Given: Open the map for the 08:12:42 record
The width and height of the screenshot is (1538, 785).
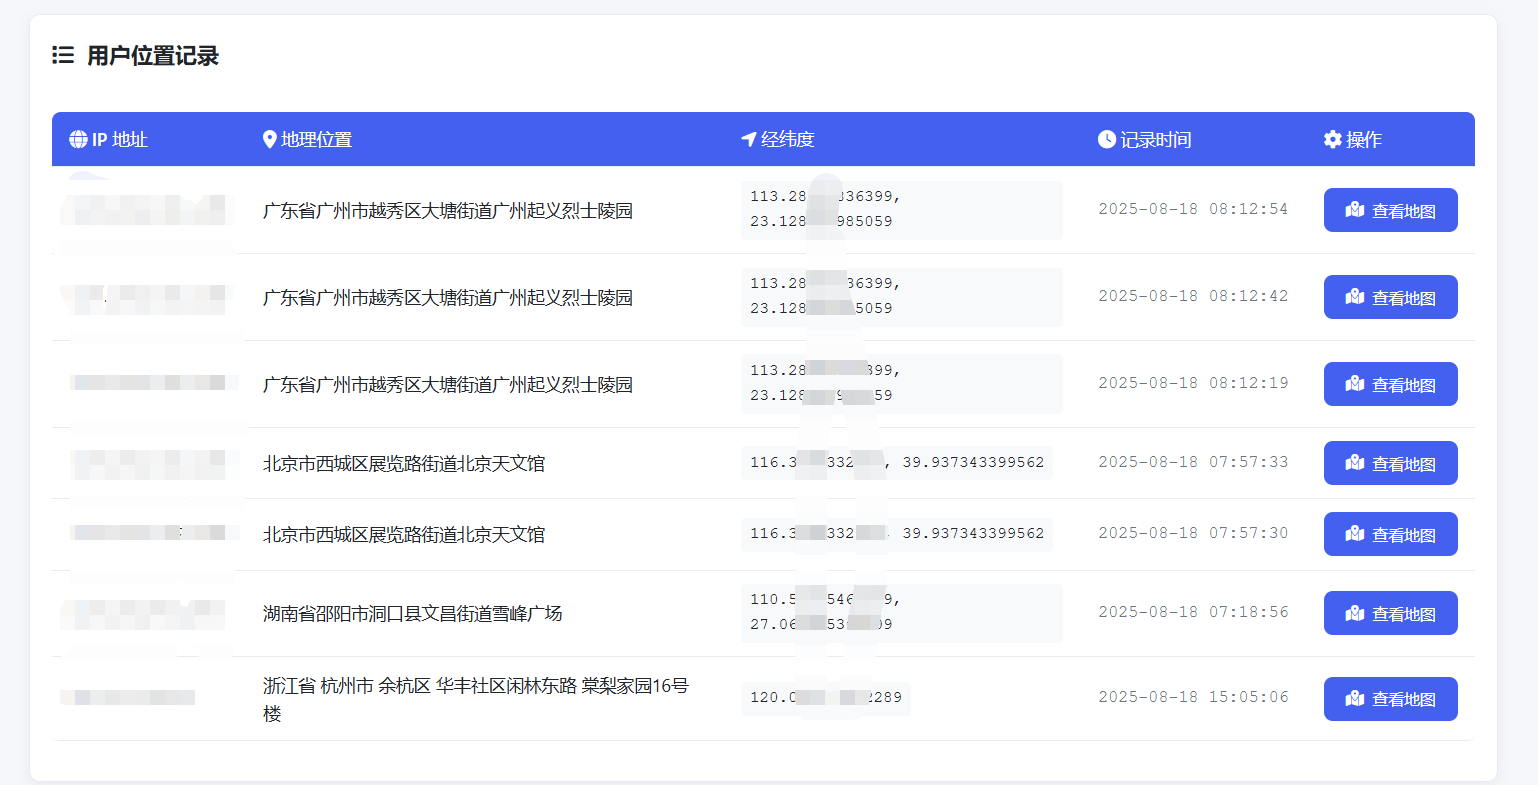Looking at the screenshot, I should (x=1390, y=297).
